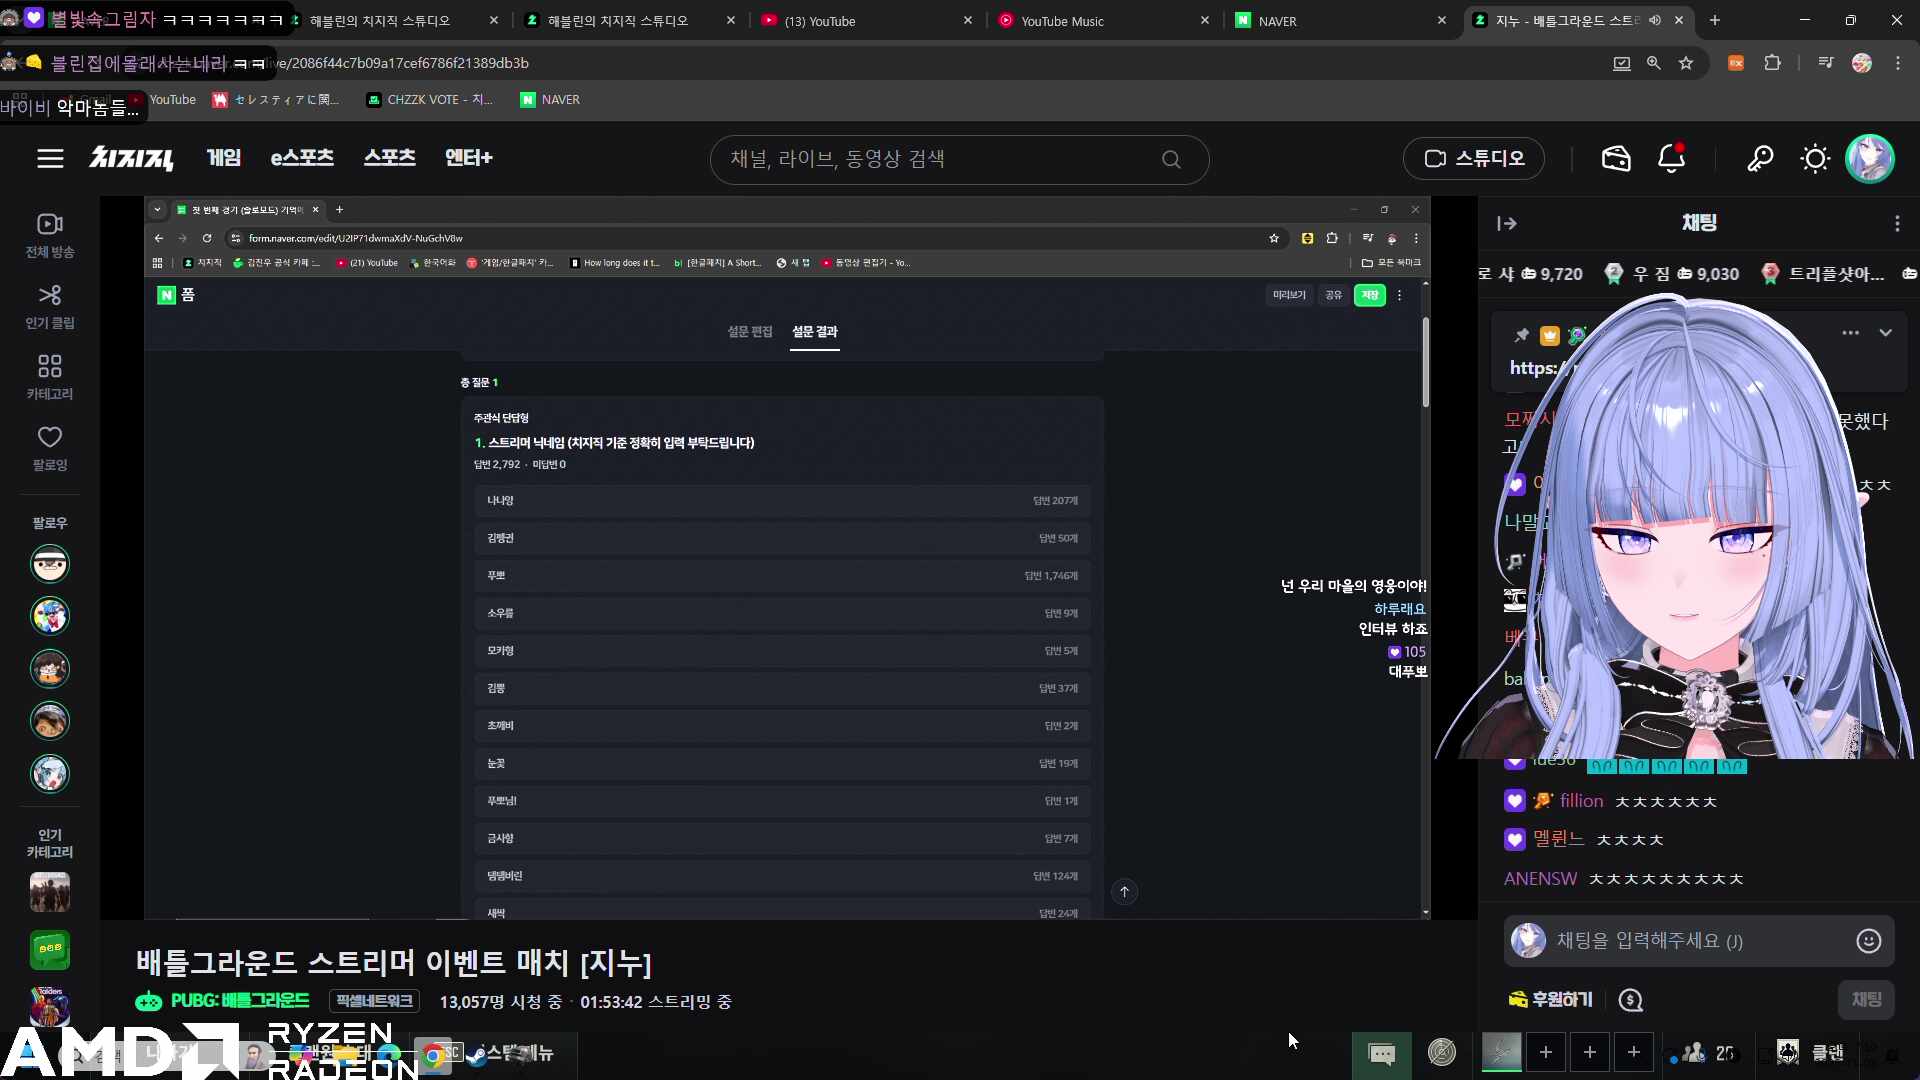This screenshot has height=1080, width=1920.
Task: Open the hamburger menu next to the Chzzk logo
Action: (x=50, y=158)
